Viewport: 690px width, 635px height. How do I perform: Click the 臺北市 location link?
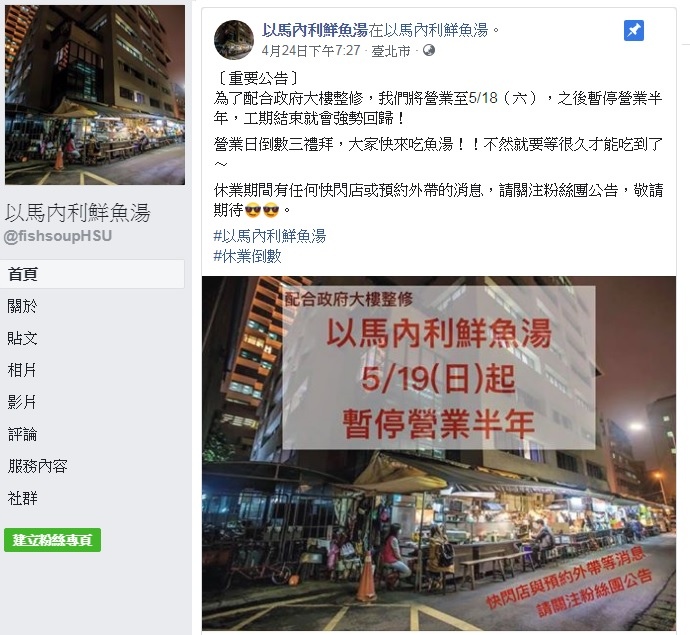tap(391, 51)
